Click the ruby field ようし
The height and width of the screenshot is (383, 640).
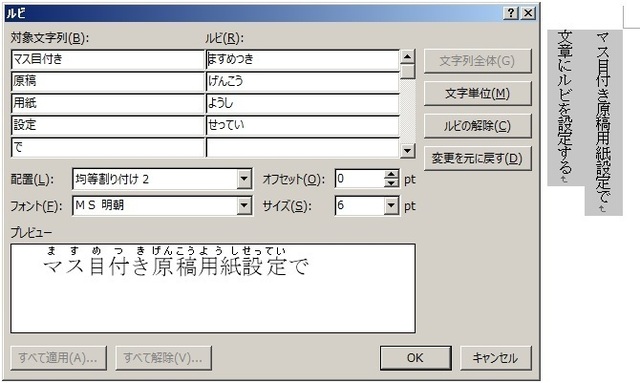(302, 104)
